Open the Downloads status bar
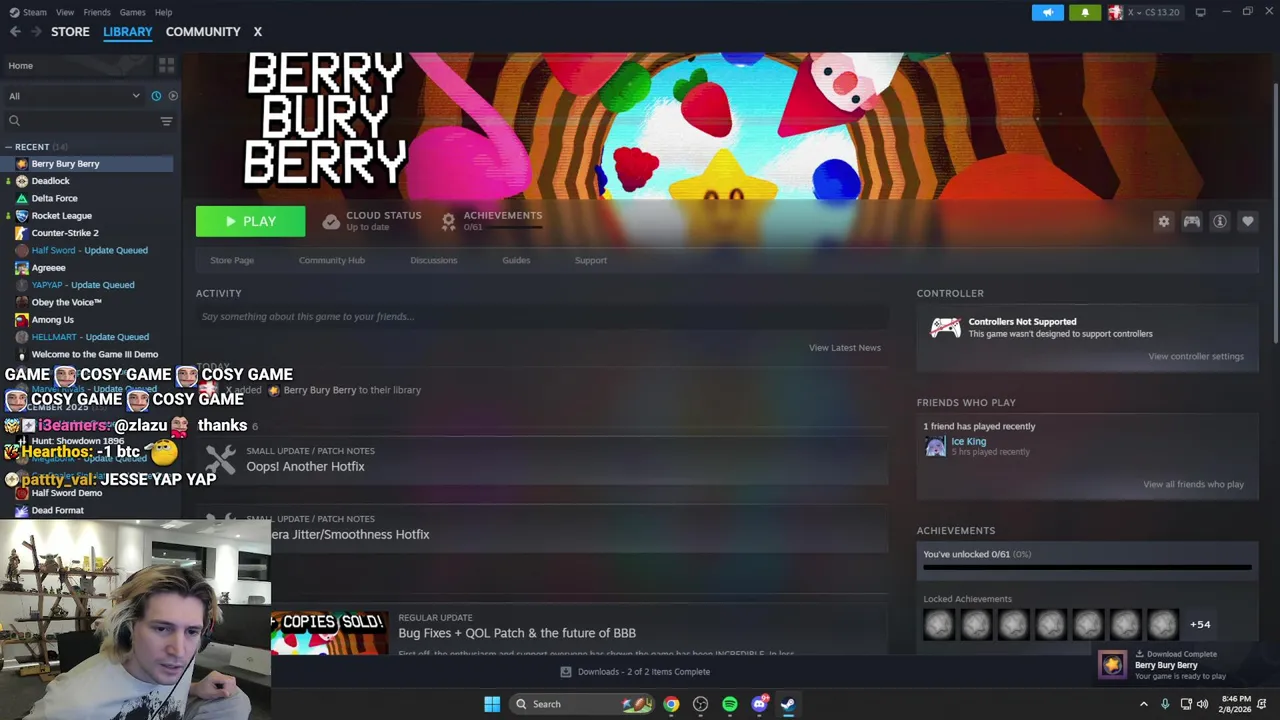The width and height of the screenshot is (1280, 720). 635,672
